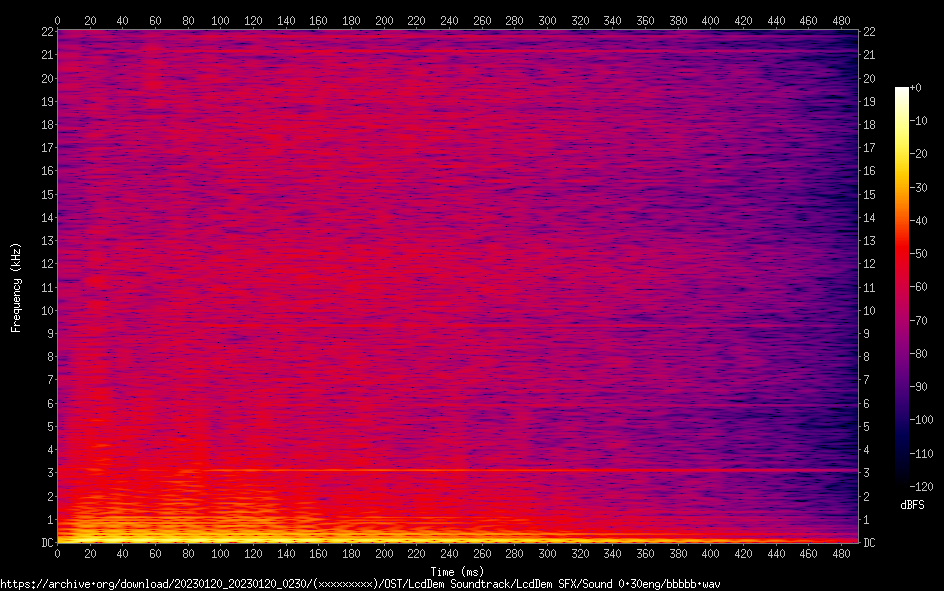Click the "Time (ms)" axis label
This screenshot has width=944, height=591.
click(x=456, y=571)
